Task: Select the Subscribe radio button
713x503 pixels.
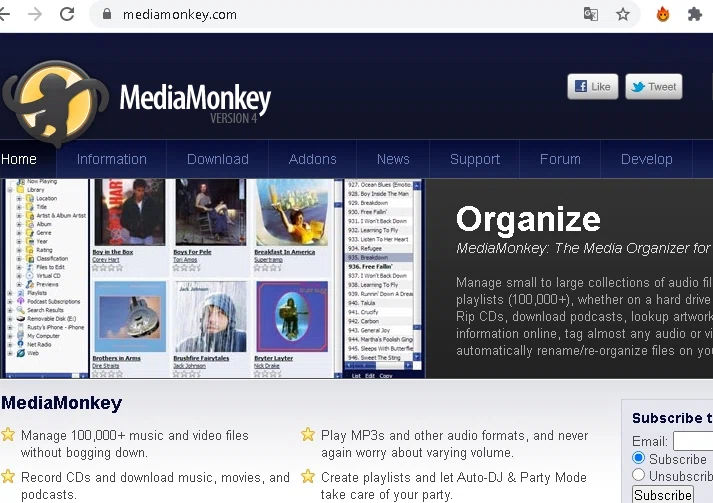Action: pos(638,458)
